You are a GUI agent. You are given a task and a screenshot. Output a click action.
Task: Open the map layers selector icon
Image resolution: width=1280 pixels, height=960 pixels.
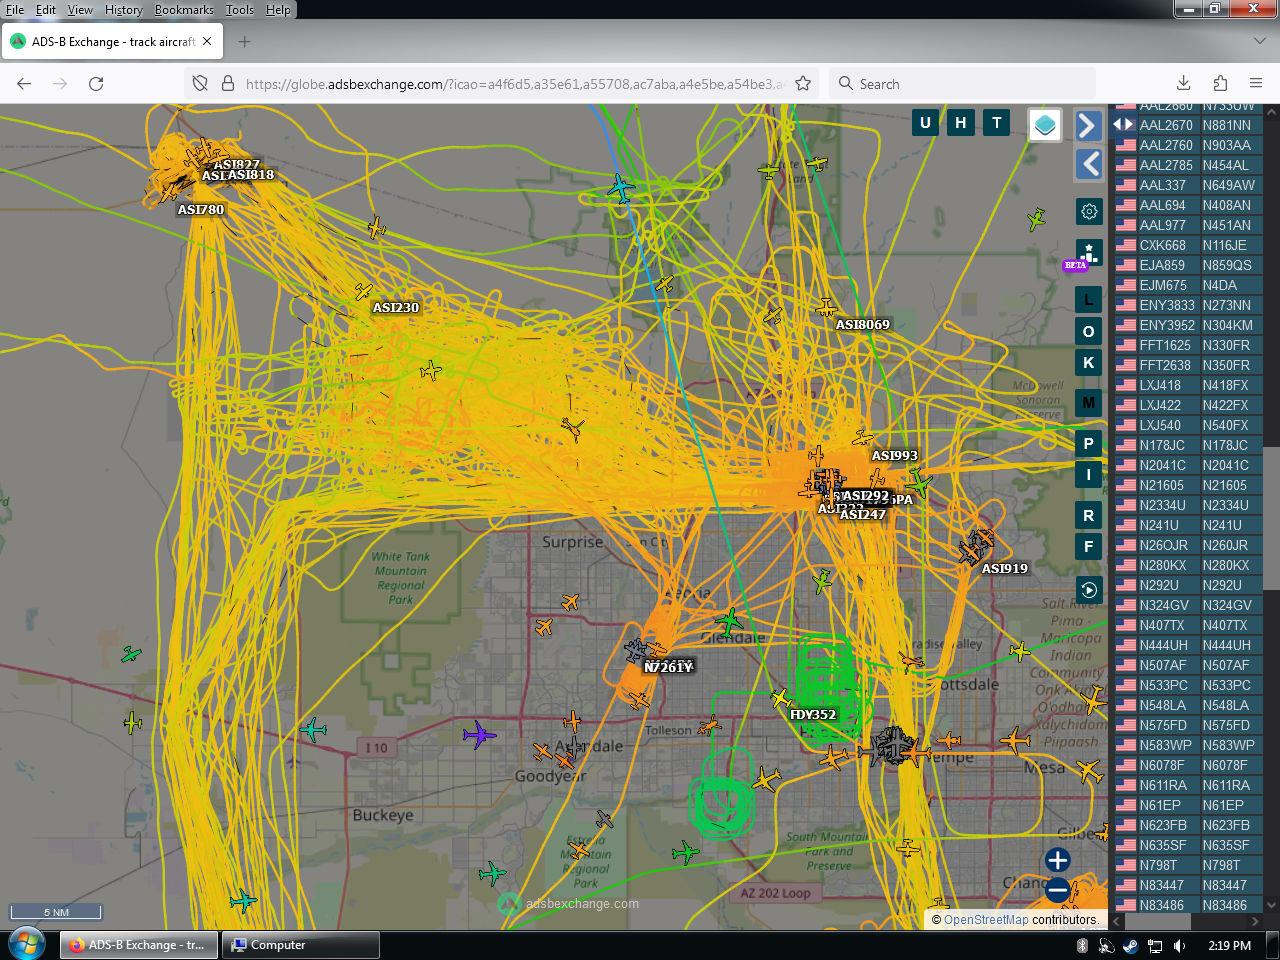click(1045, 125)
